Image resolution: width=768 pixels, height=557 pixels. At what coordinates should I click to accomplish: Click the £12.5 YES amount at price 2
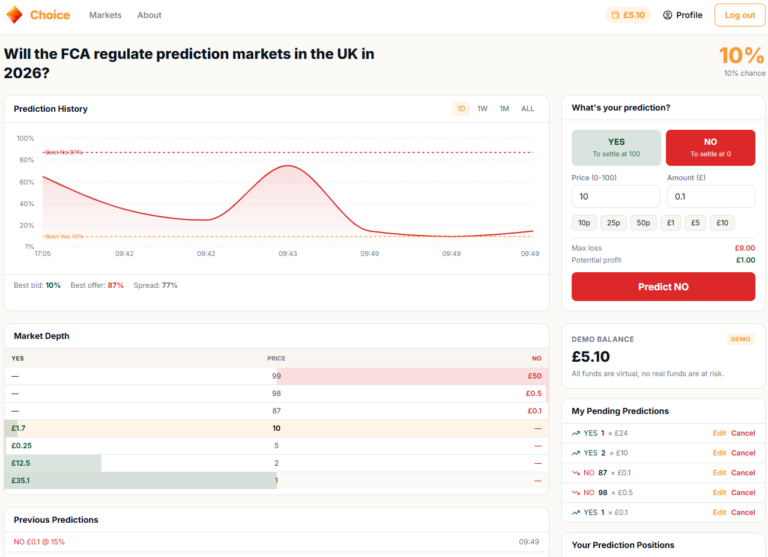21,463
